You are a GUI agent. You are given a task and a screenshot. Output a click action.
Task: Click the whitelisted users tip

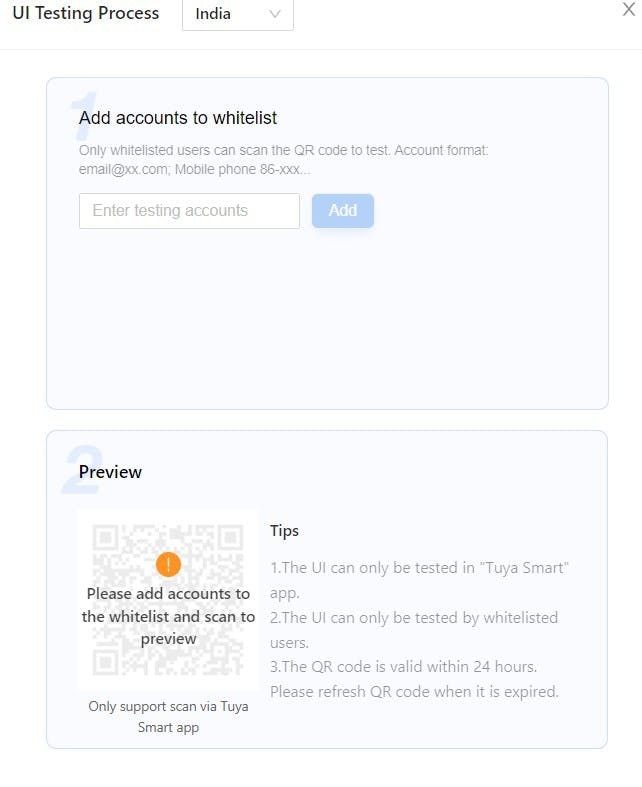click(x=414, y=629)
